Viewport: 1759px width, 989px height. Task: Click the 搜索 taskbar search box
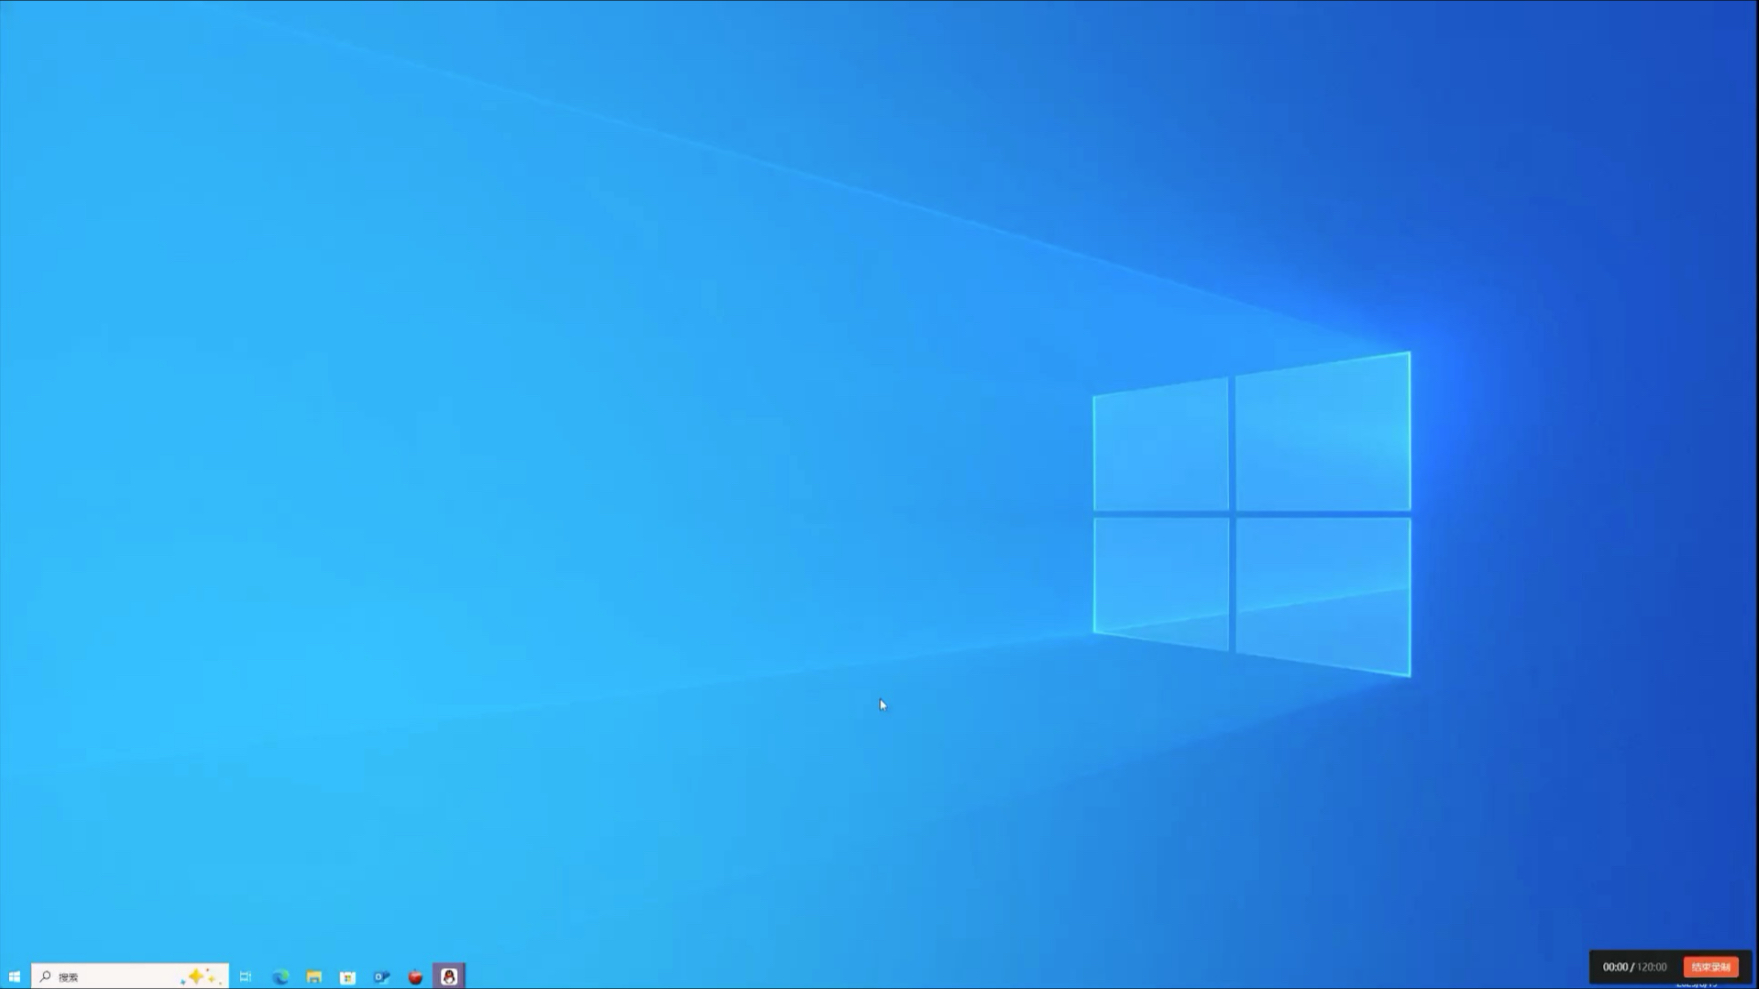click(x=130, y=976)
